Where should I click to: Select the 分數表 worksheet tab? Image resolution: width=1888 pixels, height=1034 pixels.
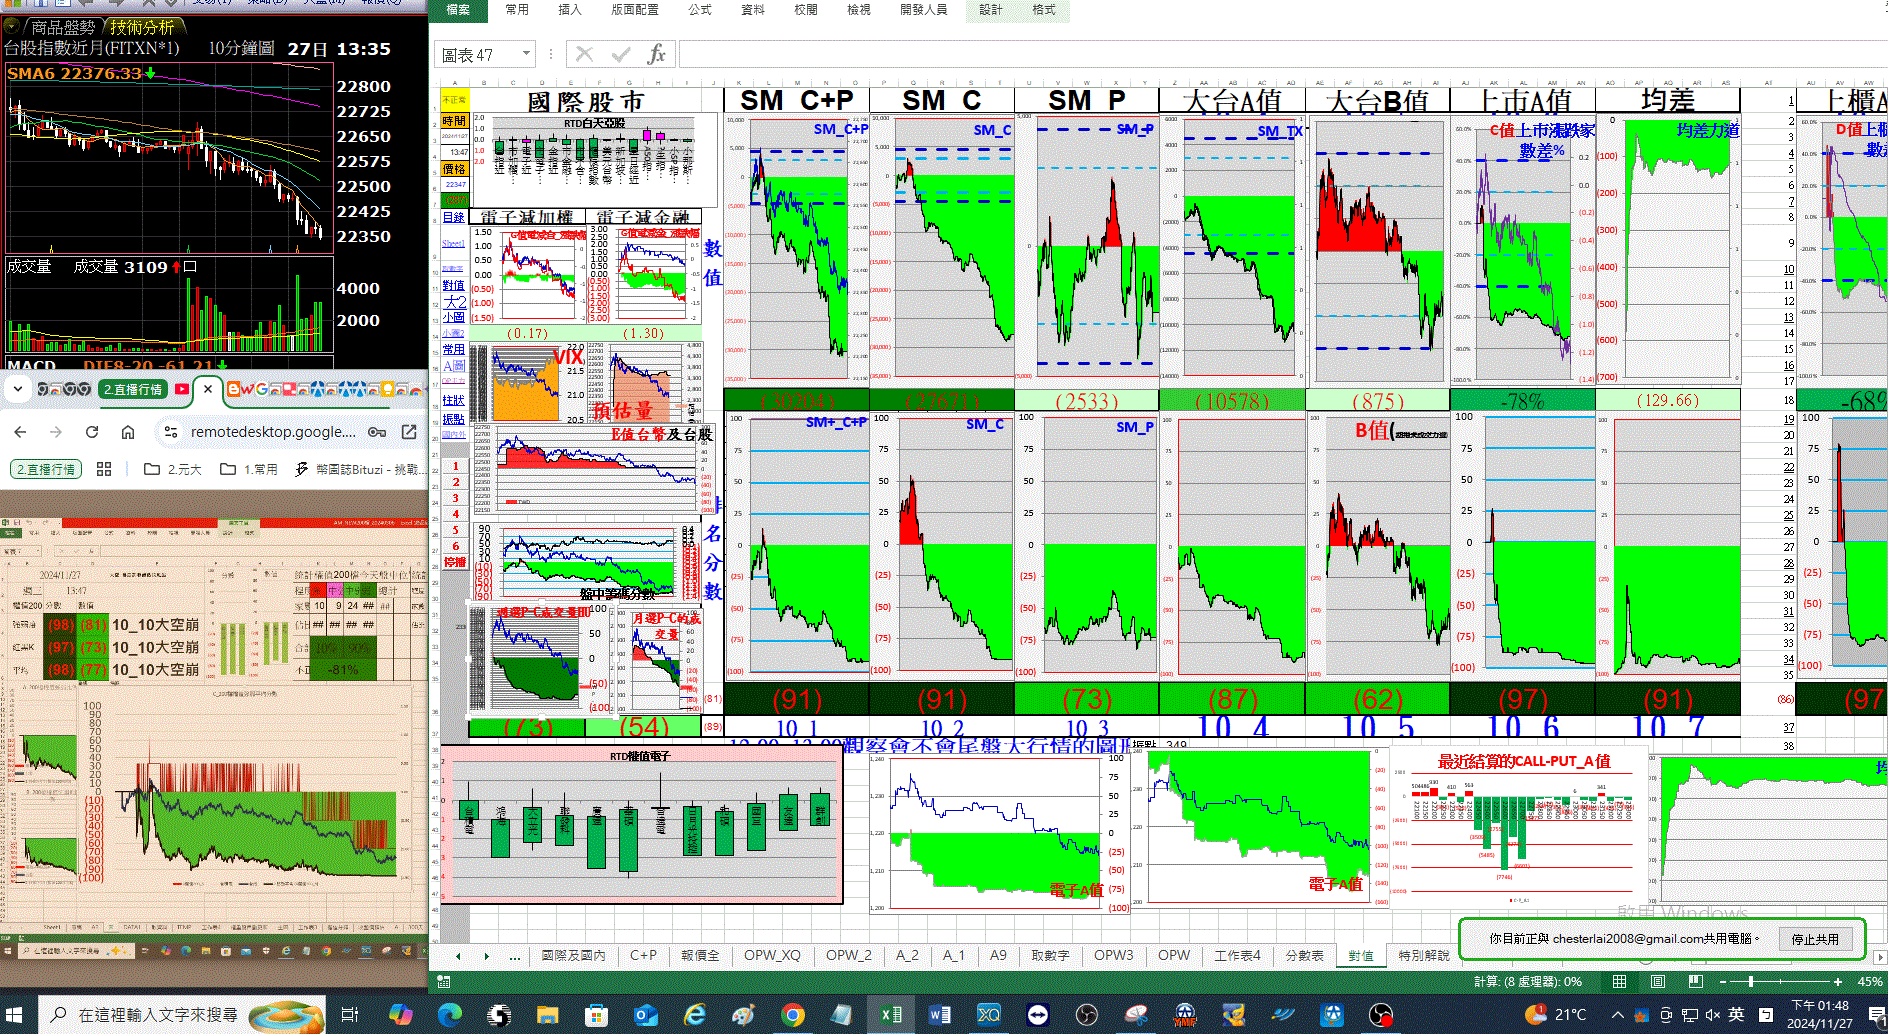tap(1305, 955)
